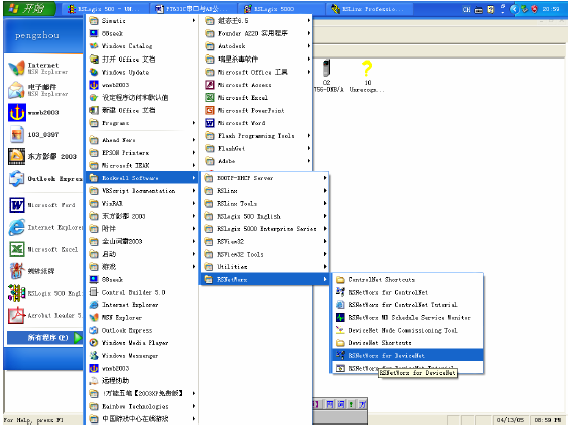Open the Adobe folder

click(257, 161)
